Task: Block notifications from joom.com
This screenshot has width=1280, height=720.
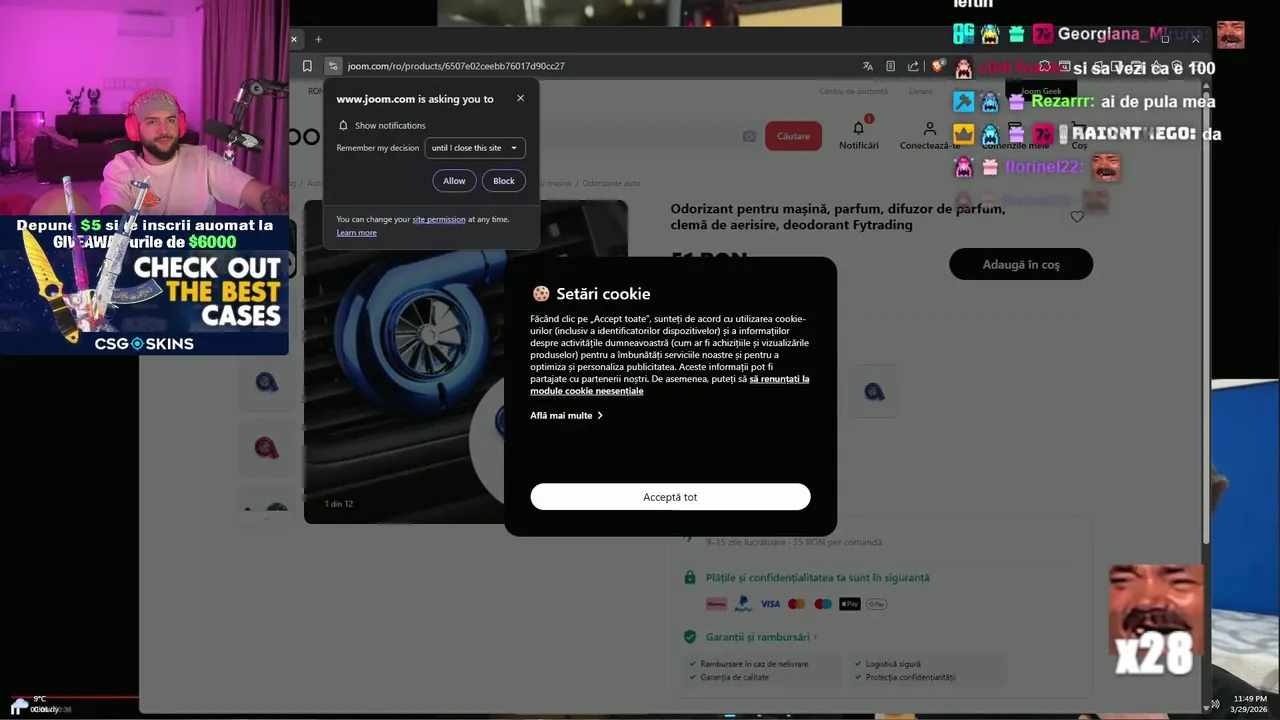Action: tap(504, 181)
